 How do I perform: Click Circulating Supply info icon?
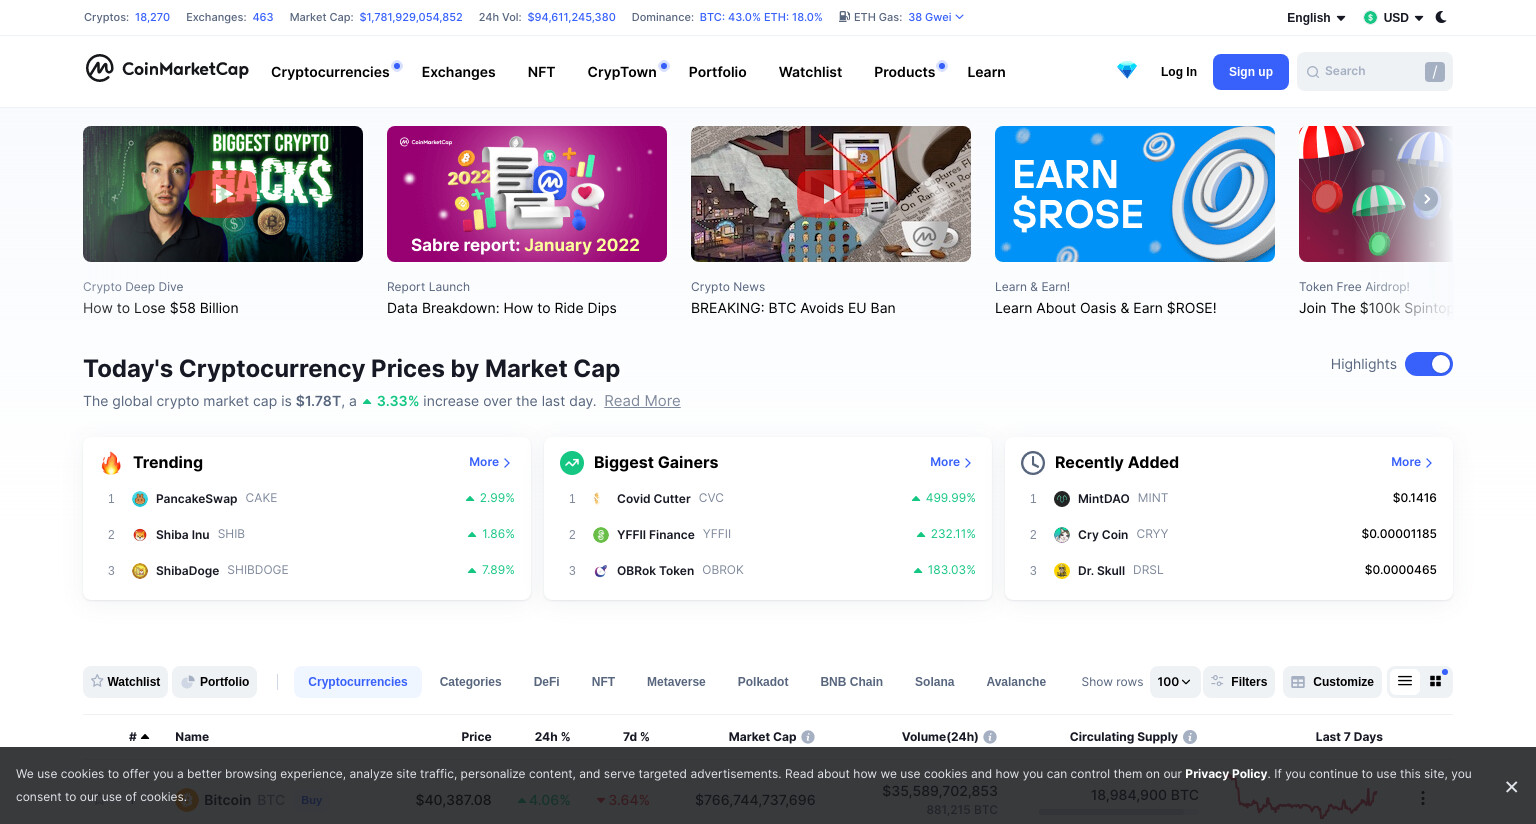[1190, 737]
